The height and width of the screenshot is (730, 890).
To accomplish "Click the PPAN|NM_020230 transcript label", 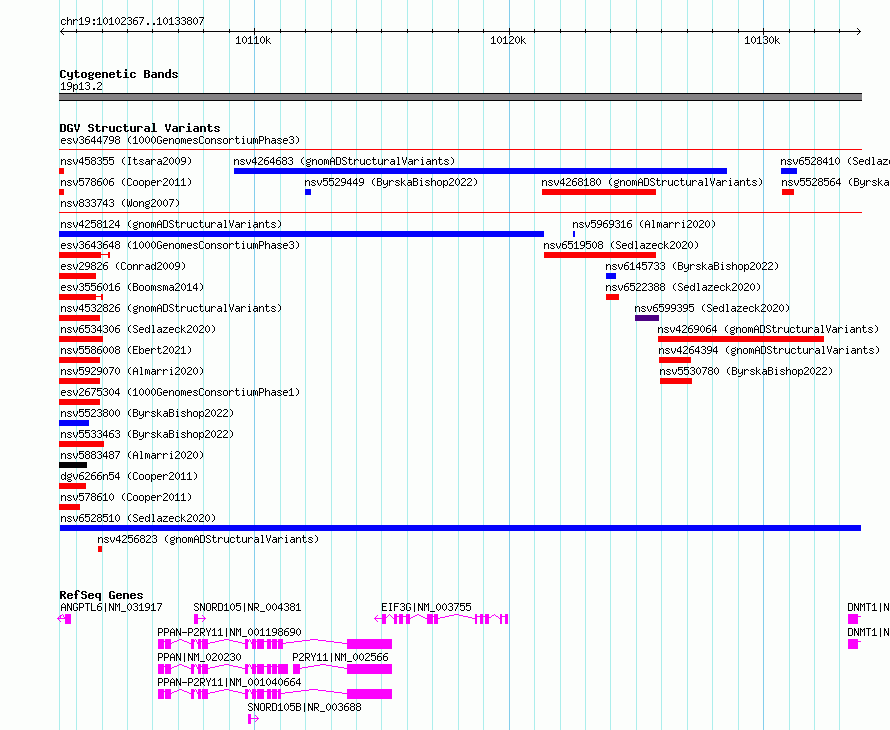I will click(199, 657).
